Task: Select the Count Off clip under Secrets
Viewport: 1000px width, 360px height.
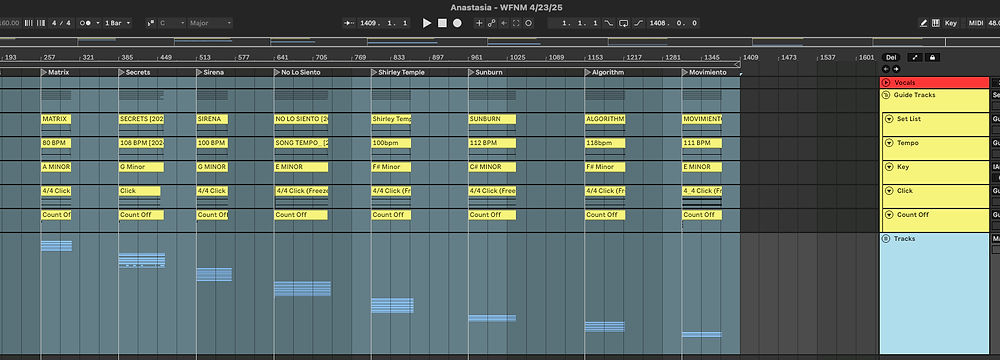Action: click(x=142, y=215)
